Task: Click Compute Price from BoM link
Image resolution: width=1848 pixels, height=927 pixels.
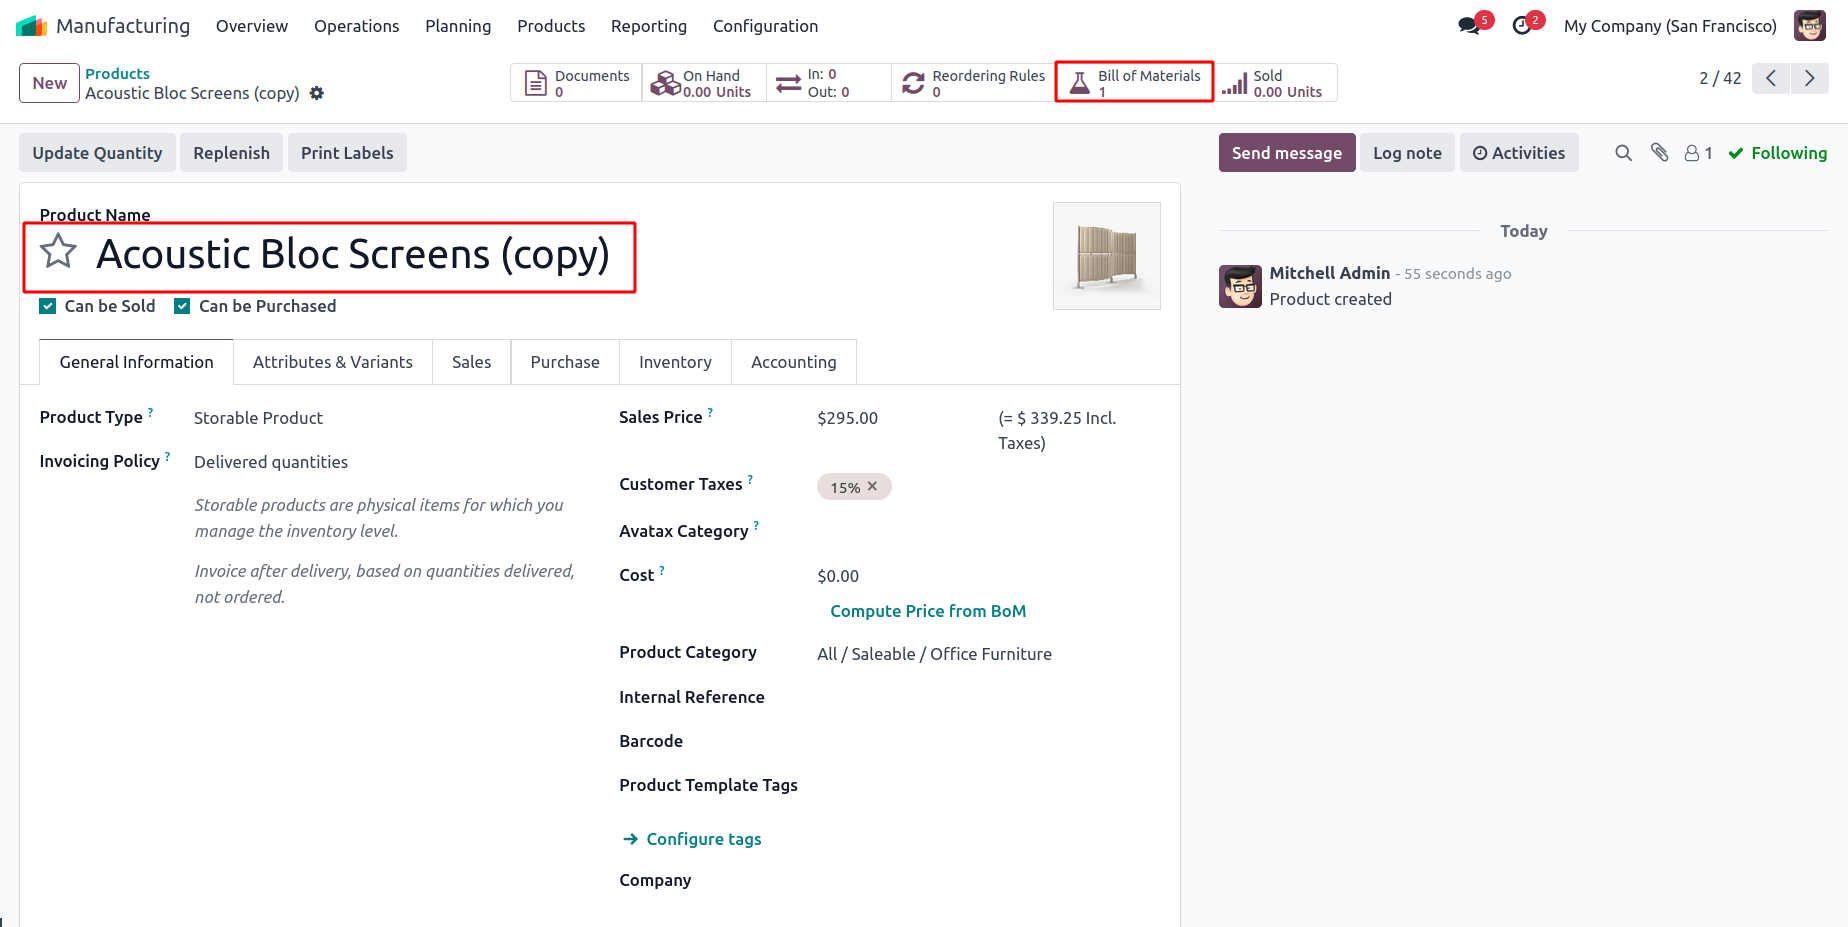Action: (928, 611)
